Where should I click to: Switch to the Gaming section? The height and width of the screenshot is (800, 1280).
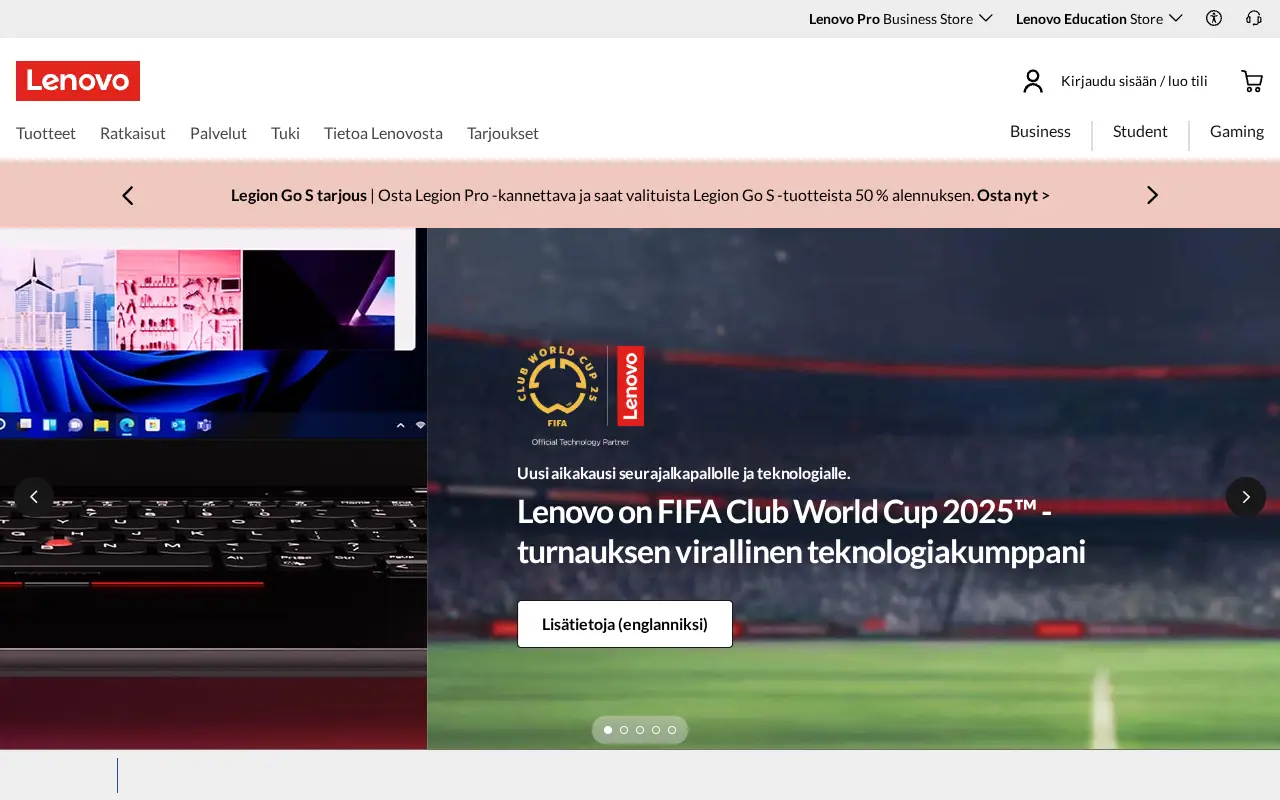[1237, 131]
